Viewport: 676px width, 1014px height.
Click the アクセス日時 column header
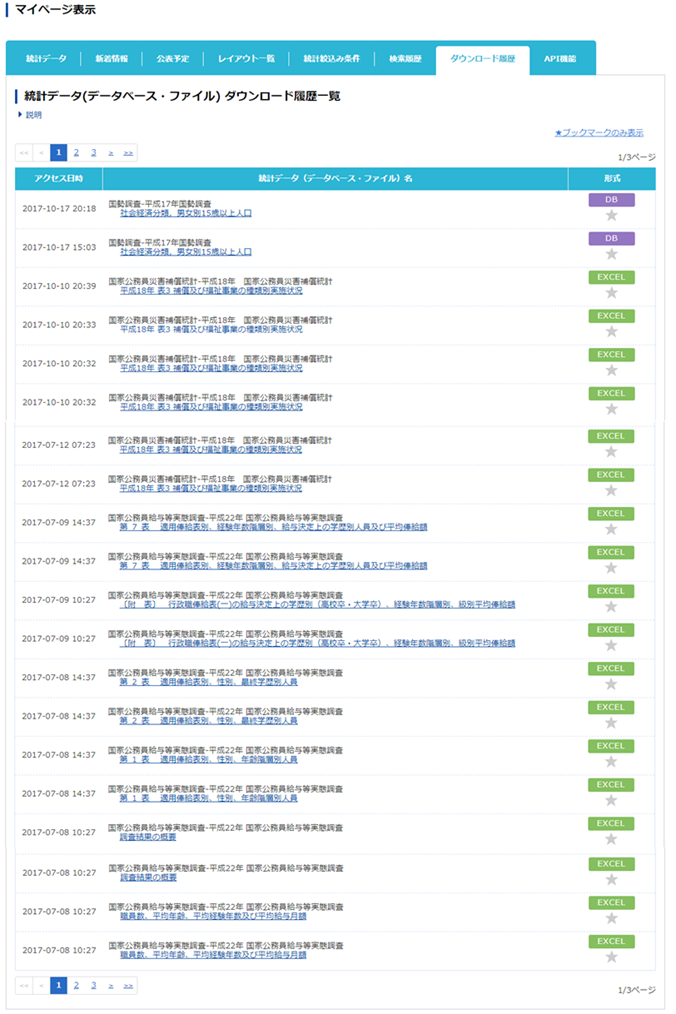pyautogui.click(x=58, y=178)
